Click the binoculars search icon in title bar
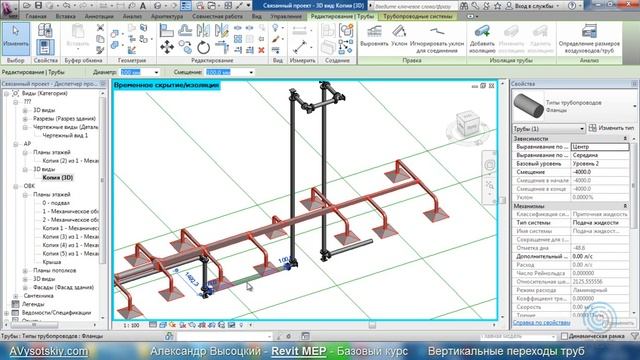Viewport: 640px width, 360px height. 464,6
